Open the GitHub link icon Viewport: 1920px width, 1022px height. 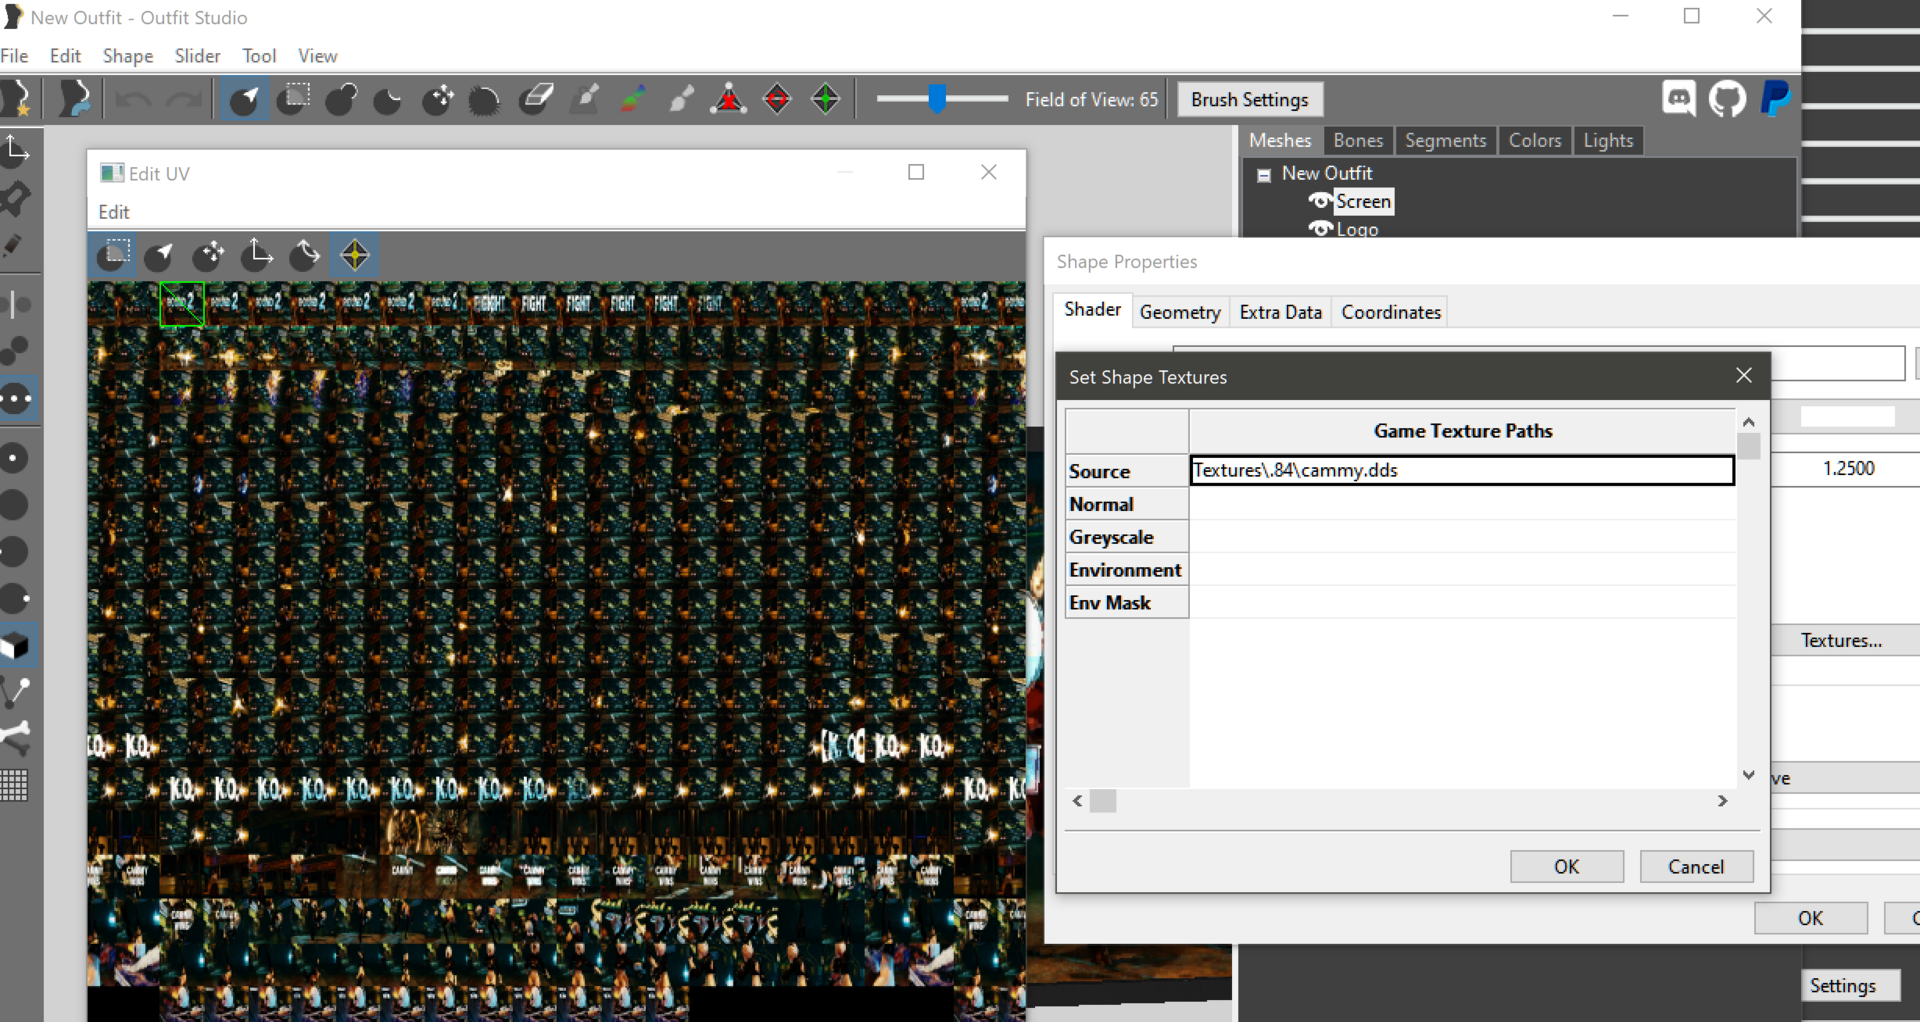(1727, 99)
